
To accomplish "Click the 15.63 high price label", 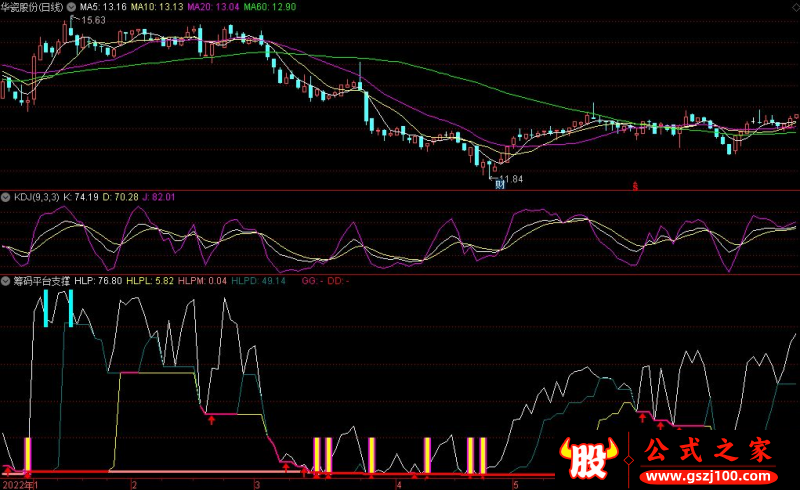I will (x=93, y=20).
